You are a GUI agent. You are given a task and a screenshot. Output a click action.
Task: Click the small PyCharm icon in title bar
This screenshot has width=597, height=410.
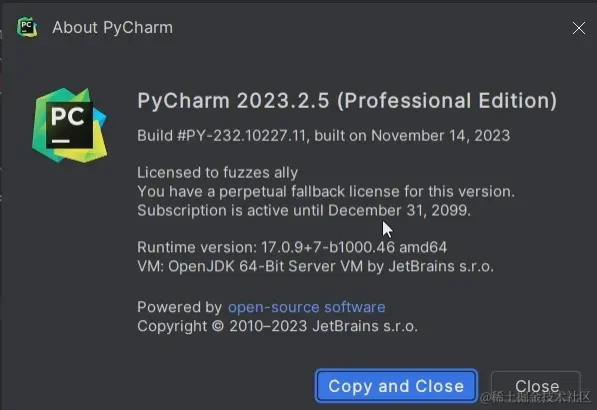click(x=27, y=27)
